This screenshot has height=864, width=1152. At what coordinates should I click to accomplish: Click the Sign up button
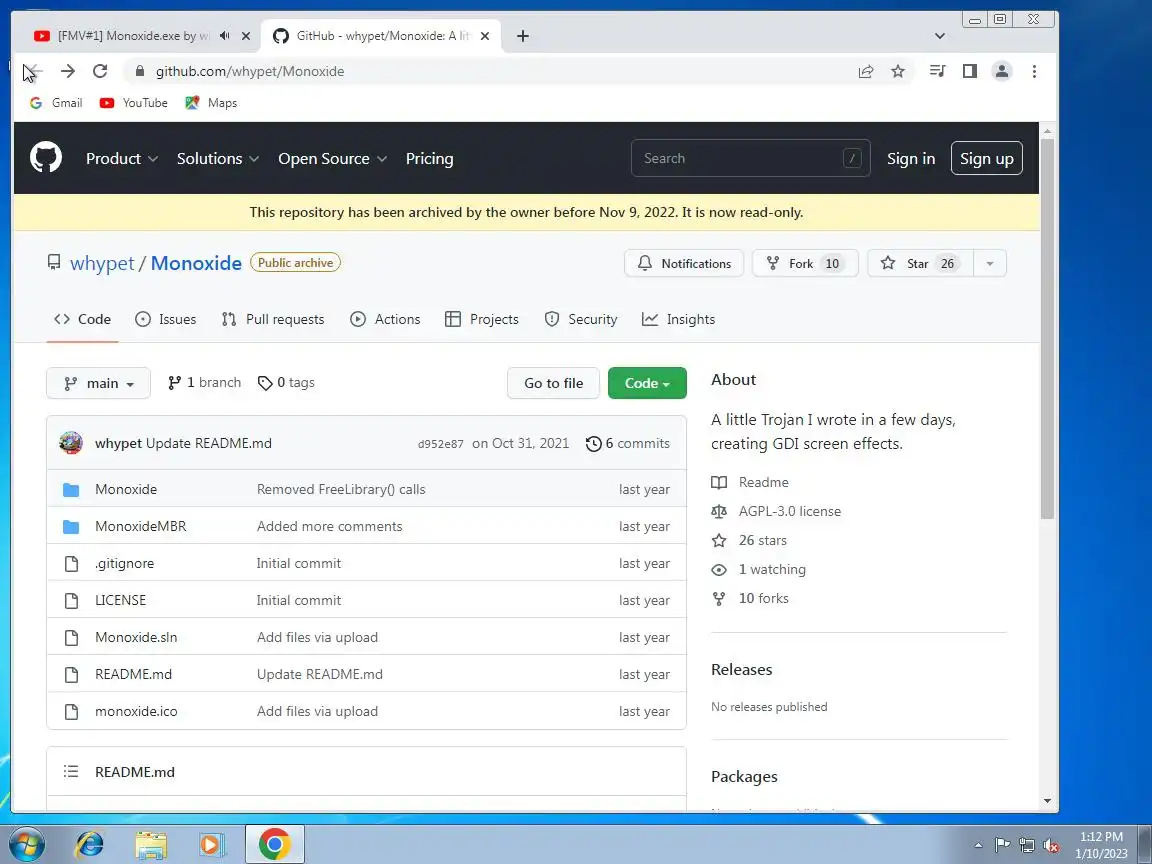point(986,159)
